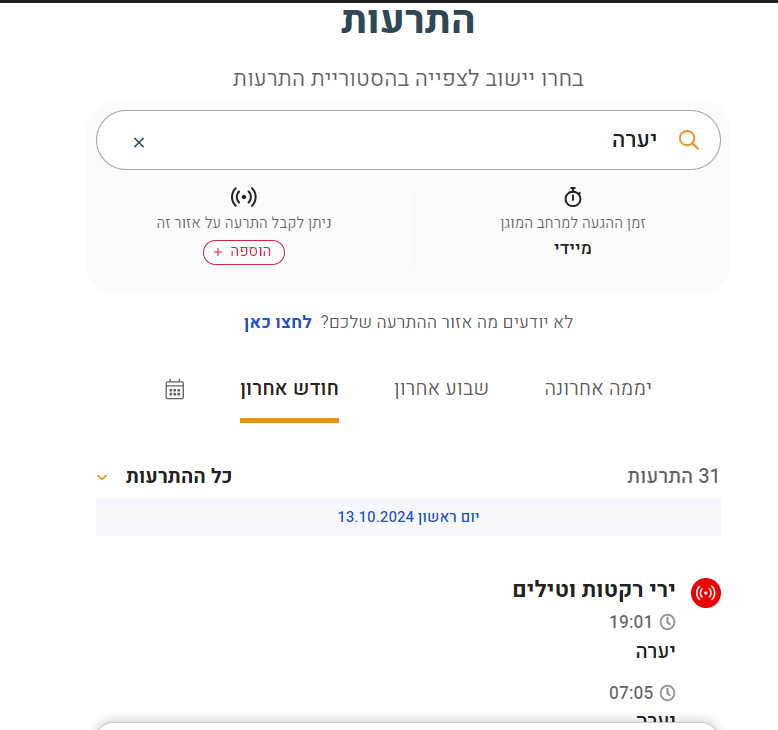The image size is (778, 730).
Task: Click the orange search magnifier icon
Action: (x=688, y=140)
